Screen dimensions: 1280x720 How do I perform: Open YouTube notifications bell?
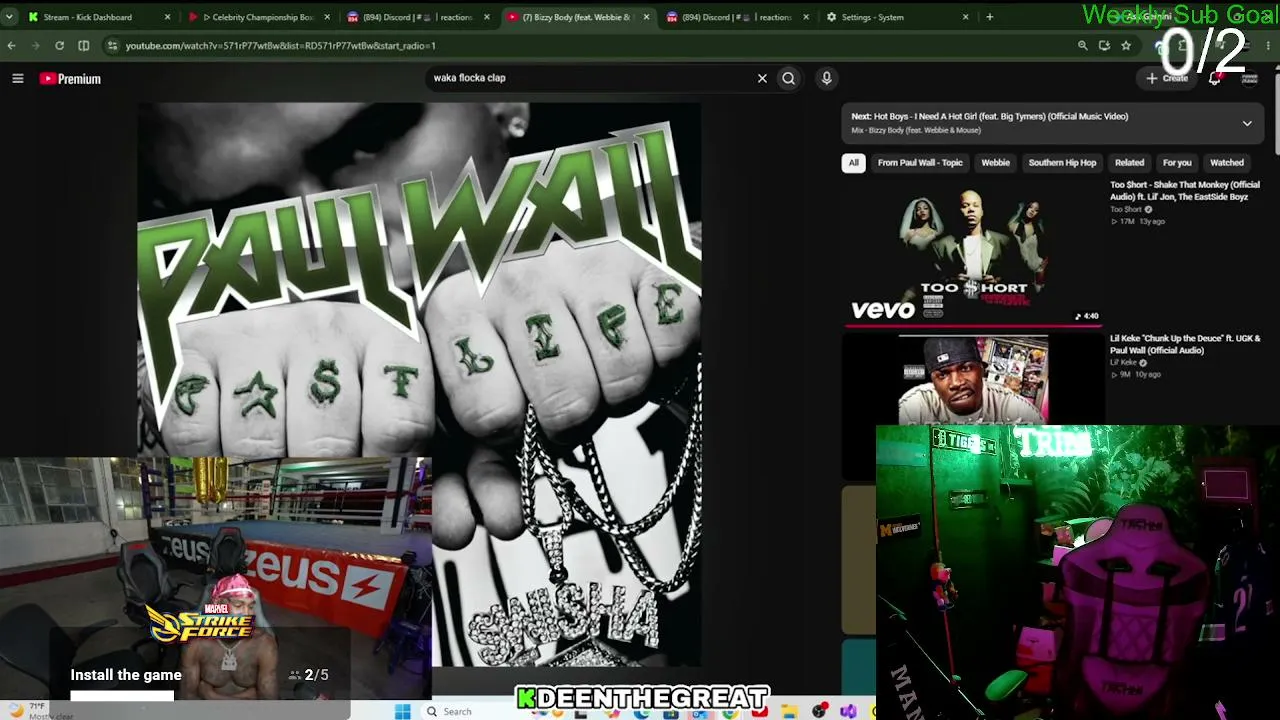pos(1214,79)
